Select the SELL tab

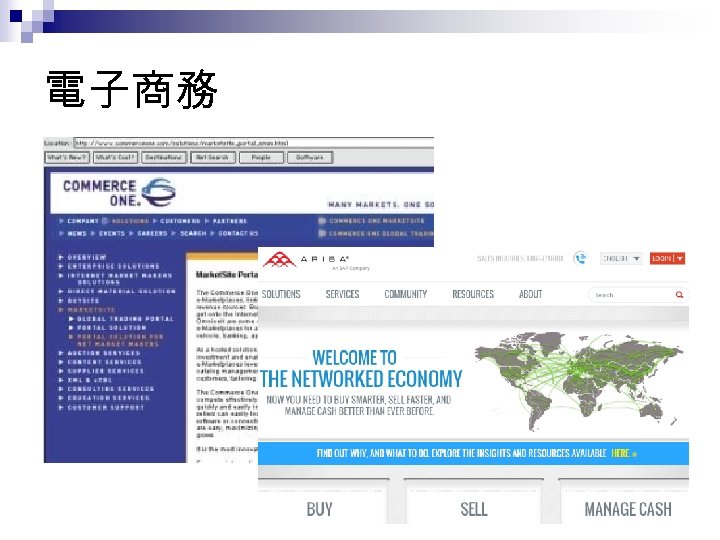[474, 509]
